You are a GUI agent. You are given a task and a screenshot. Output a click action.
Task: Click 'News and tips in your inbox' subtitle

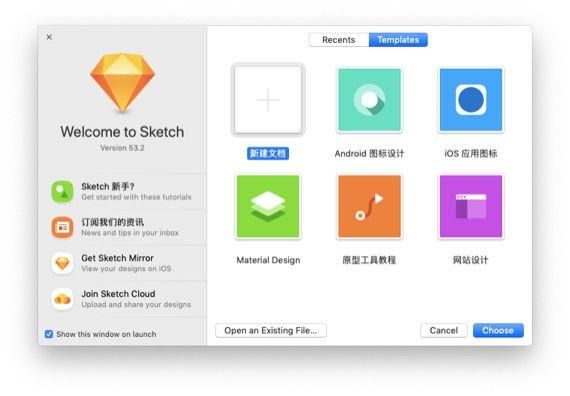(130, 233)
